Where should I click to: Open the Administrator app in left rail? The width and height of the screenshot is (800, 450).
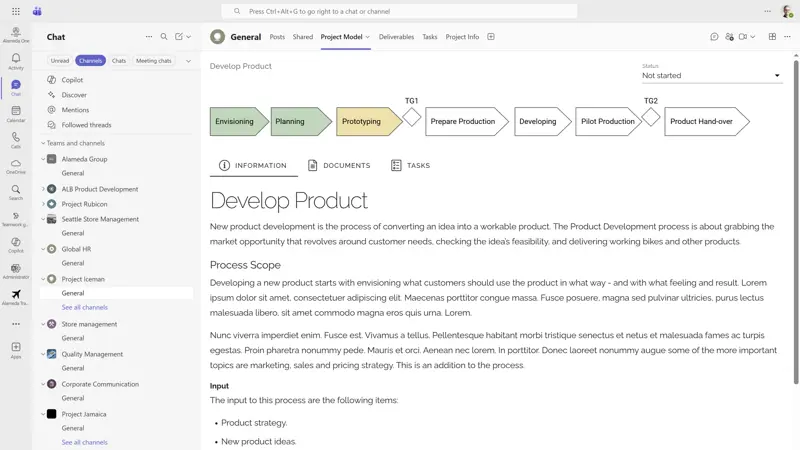(x=16, y=271)
